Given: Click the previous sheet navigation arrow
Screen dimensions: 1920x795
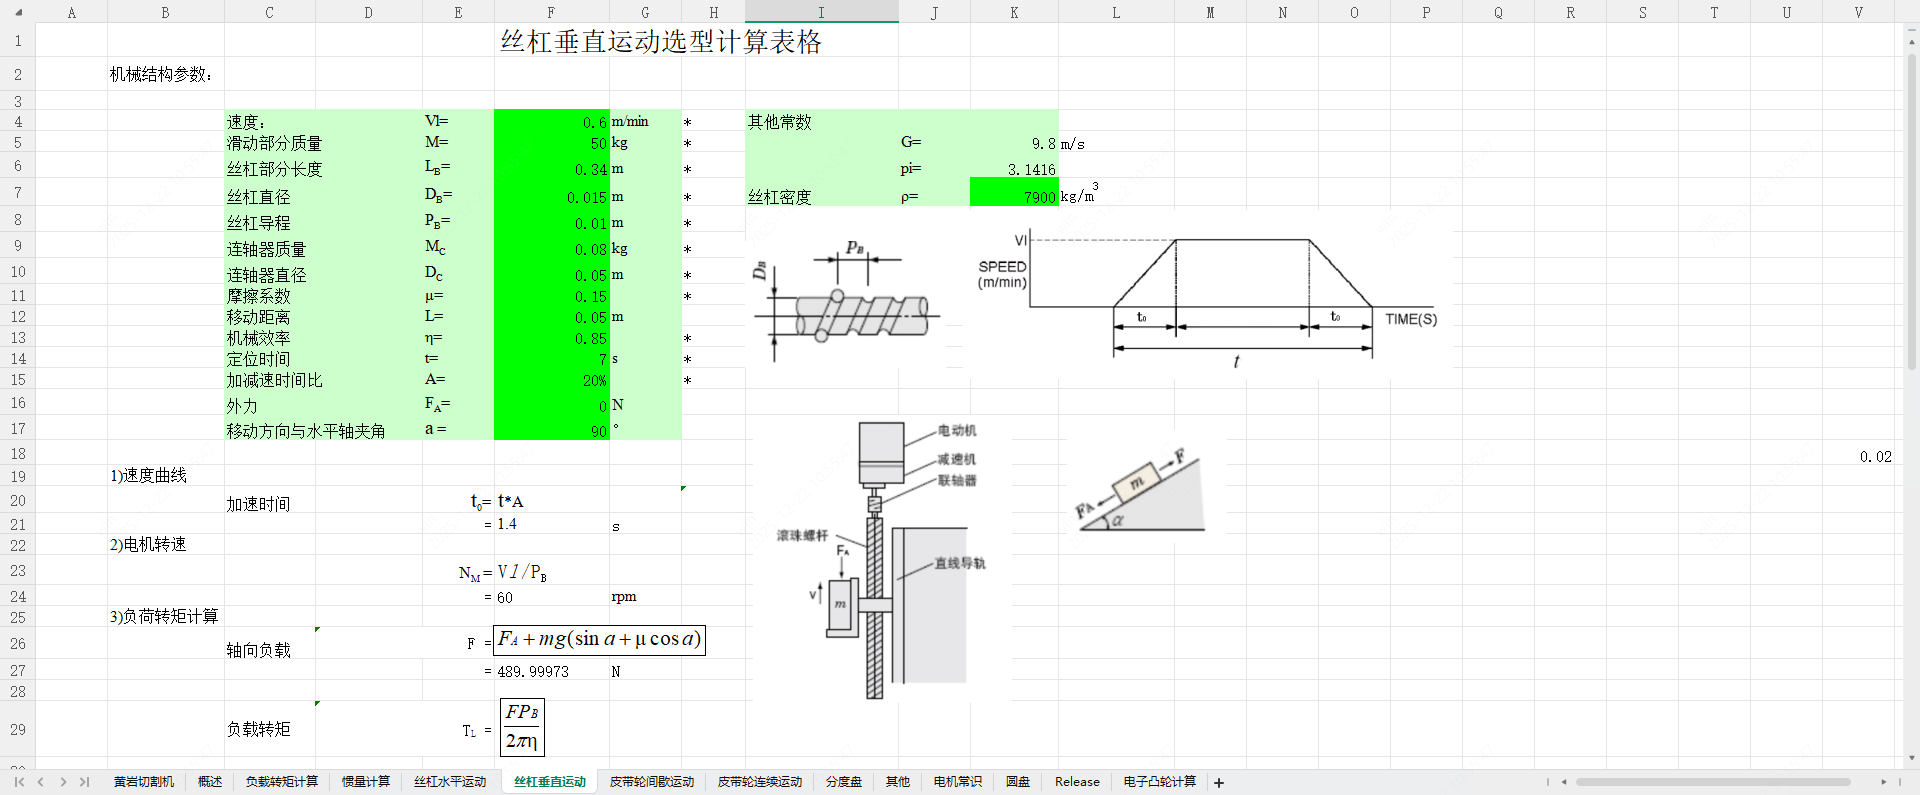Looking at the screenshot, I should [41, 782].
